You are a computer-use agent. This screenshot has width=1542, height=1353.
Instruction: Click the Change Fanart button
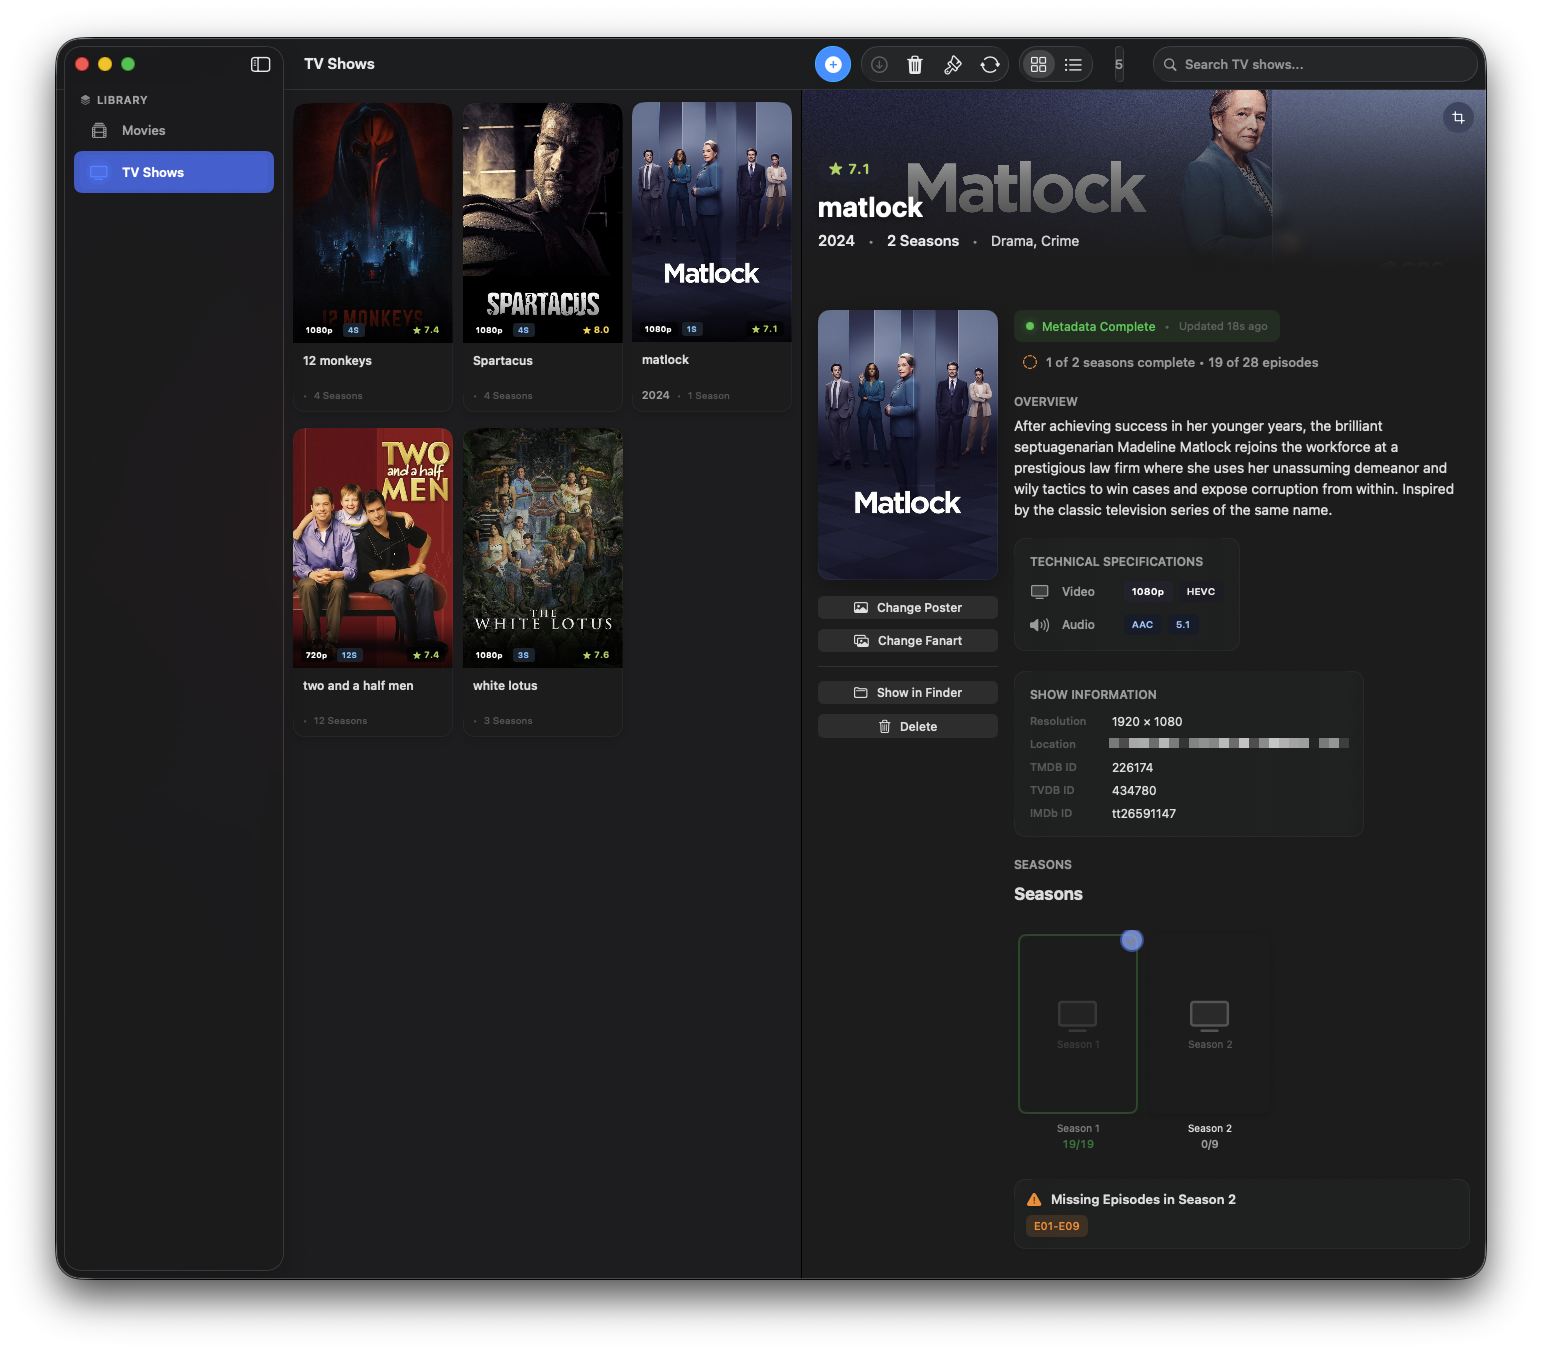click(907, 641)
